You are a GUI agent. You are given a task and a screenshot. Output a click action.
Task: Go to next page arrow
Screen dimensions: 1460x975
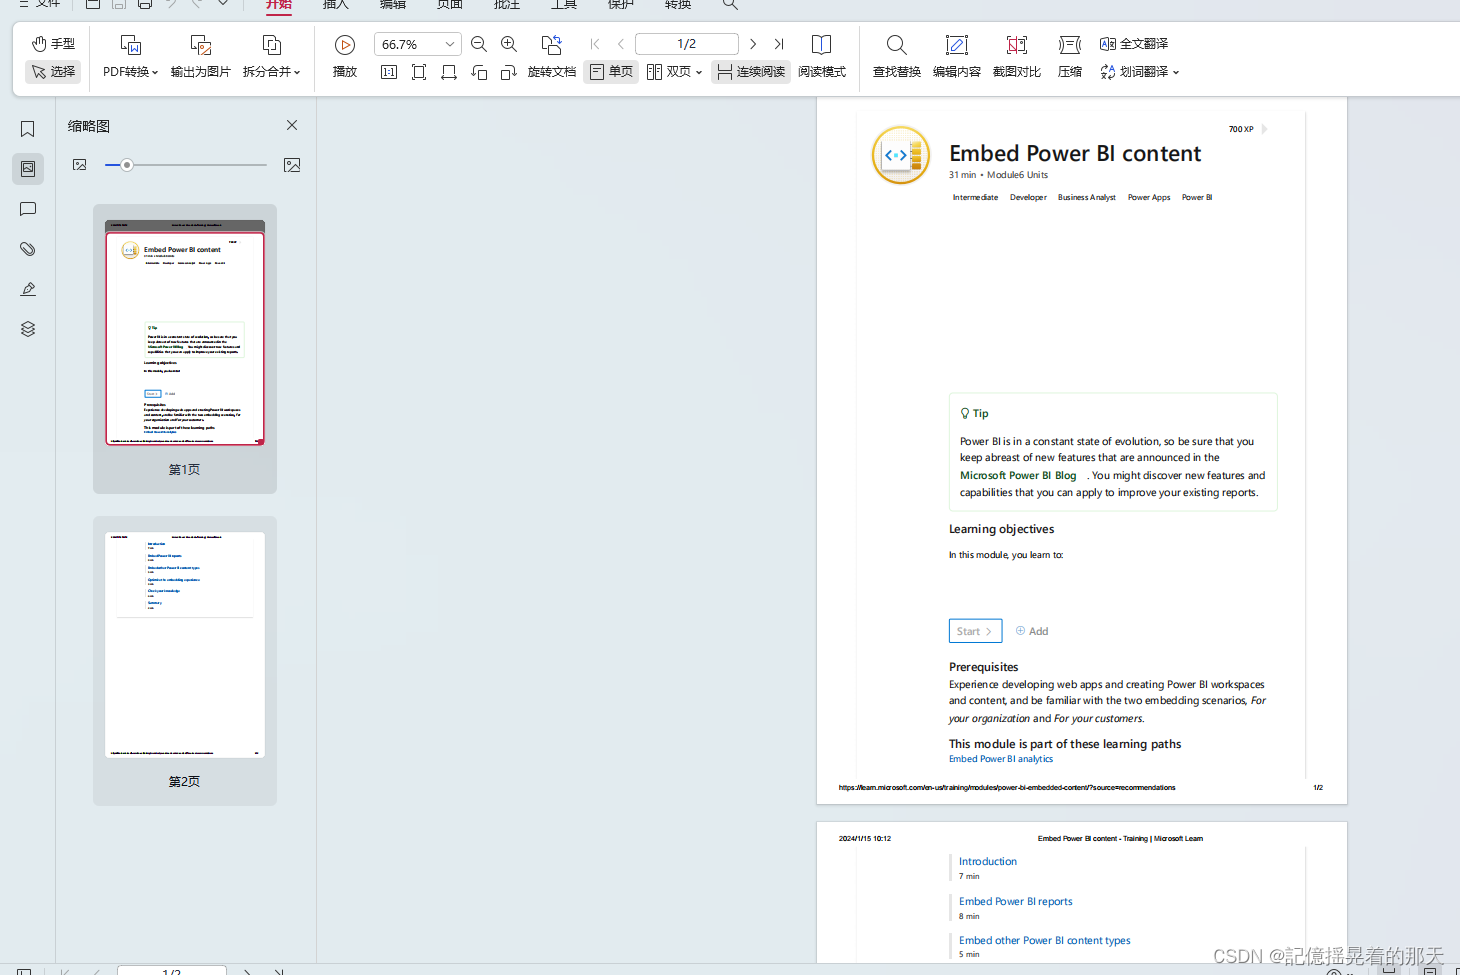(x=753, y=44)
